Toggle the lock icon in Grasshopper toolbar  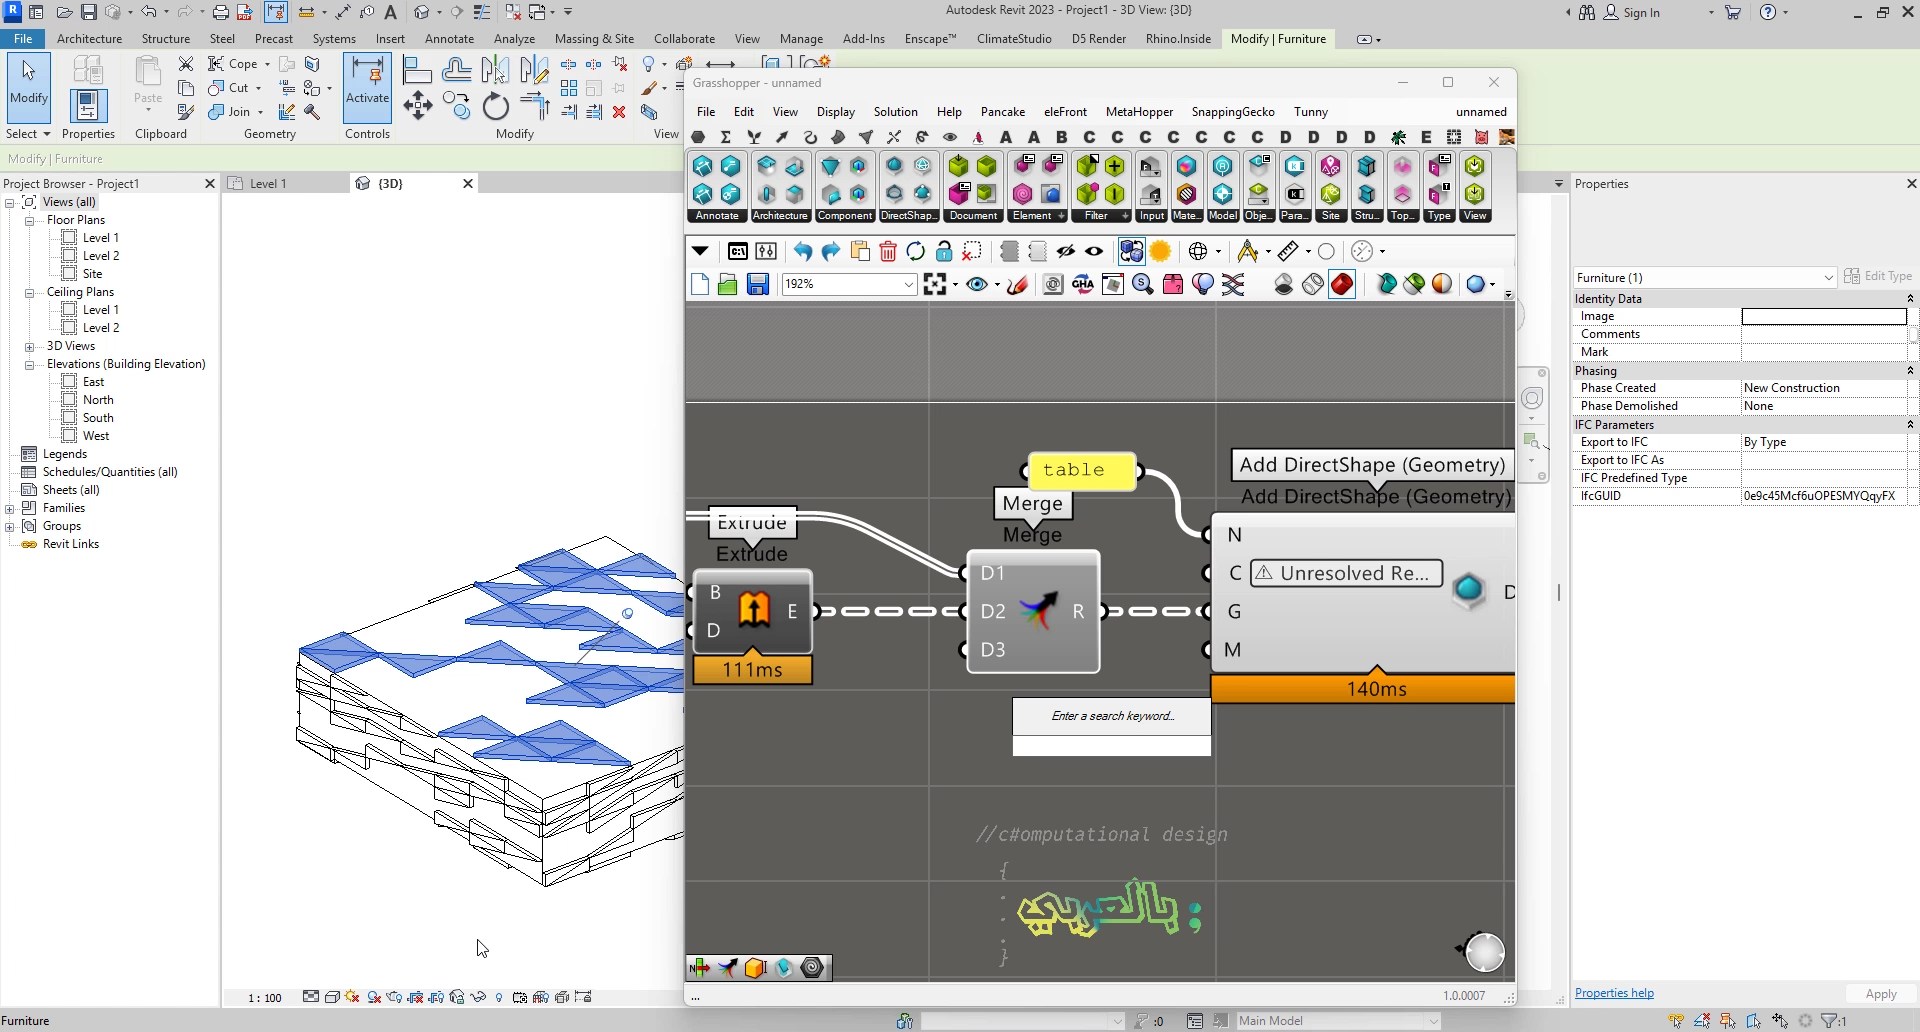coord(943,252)
